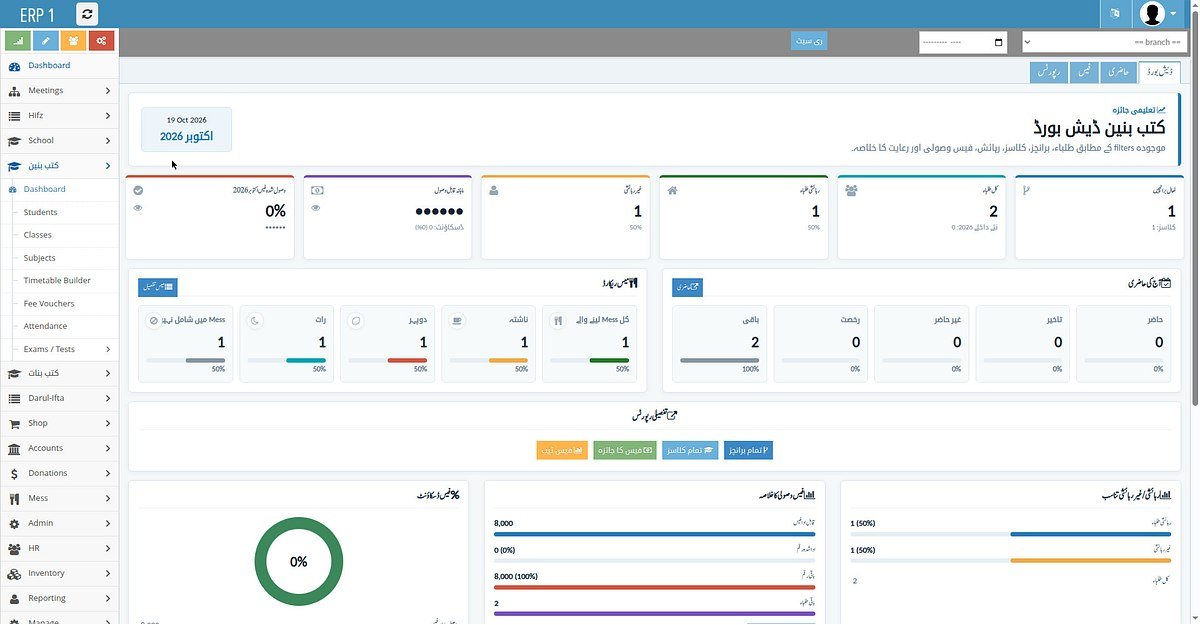
Task: Click the check-circle icon on collected fee card
Action: pos(138,190)
